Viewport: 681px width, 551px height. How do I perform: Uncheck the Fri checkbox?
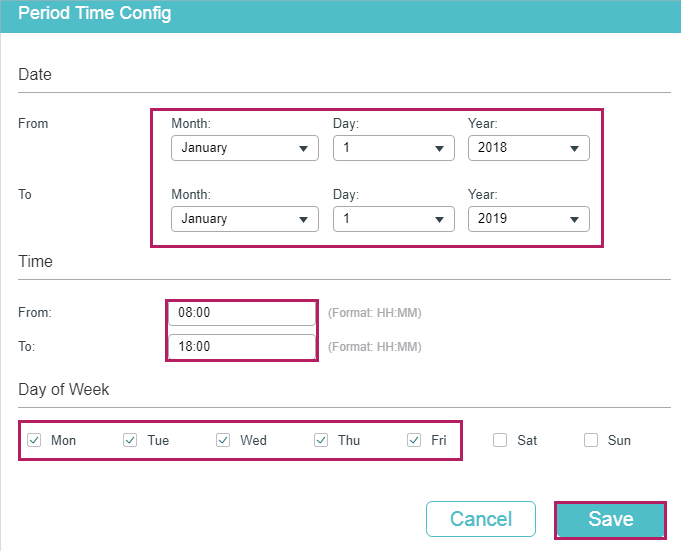(414, 440)
